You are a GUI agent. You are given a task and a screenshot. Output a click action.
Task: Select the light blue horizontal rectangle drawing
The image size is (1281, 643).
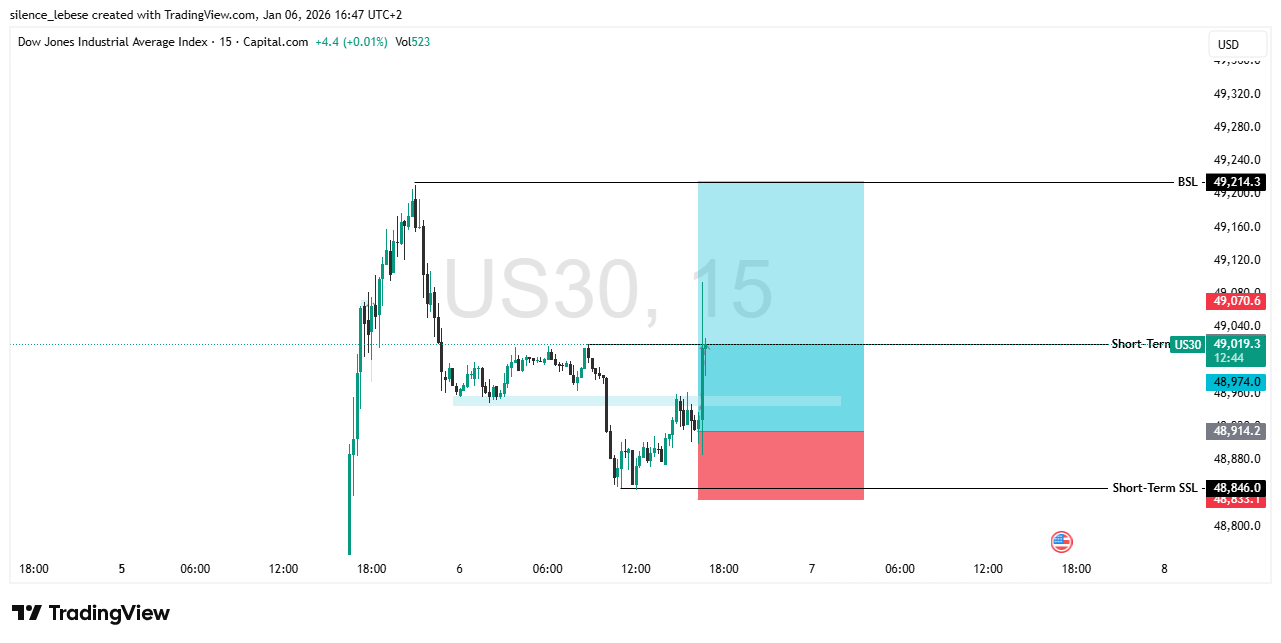pyautogui.click(x=560, y=401)
